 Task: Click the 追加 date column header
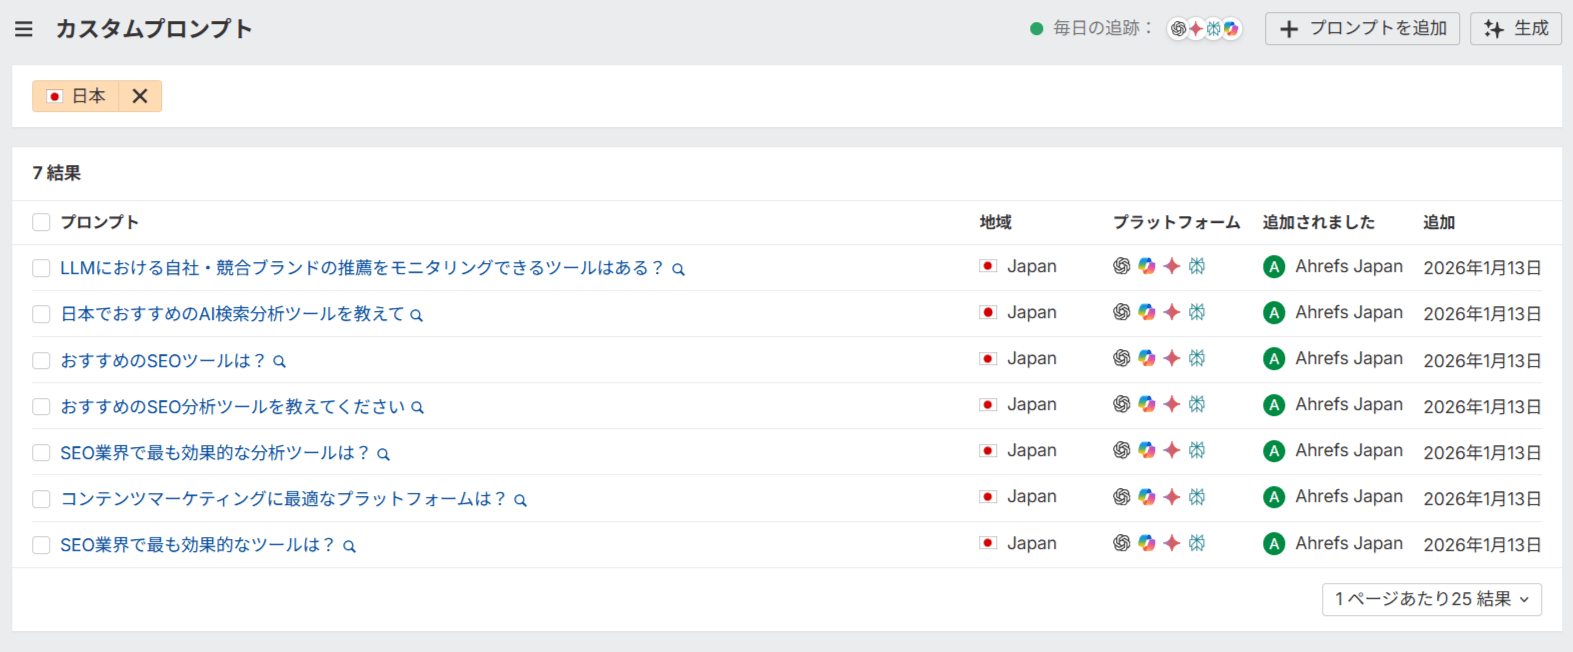coord(1439,222)
